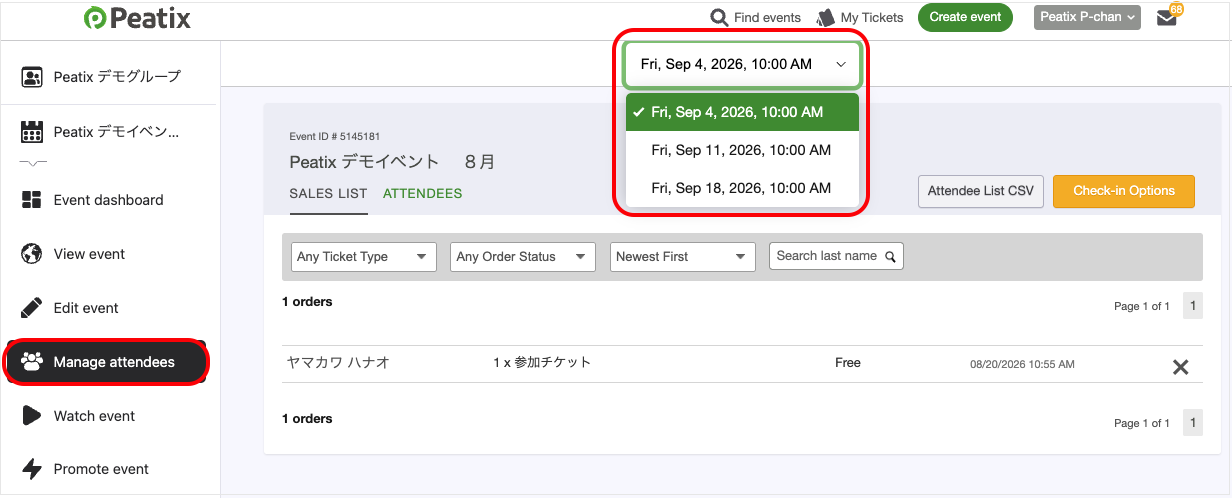Image resolution: width=1232 pixels, height=498 pixels.
Task: Click the Edit event pencil icon
Action: 32,308
